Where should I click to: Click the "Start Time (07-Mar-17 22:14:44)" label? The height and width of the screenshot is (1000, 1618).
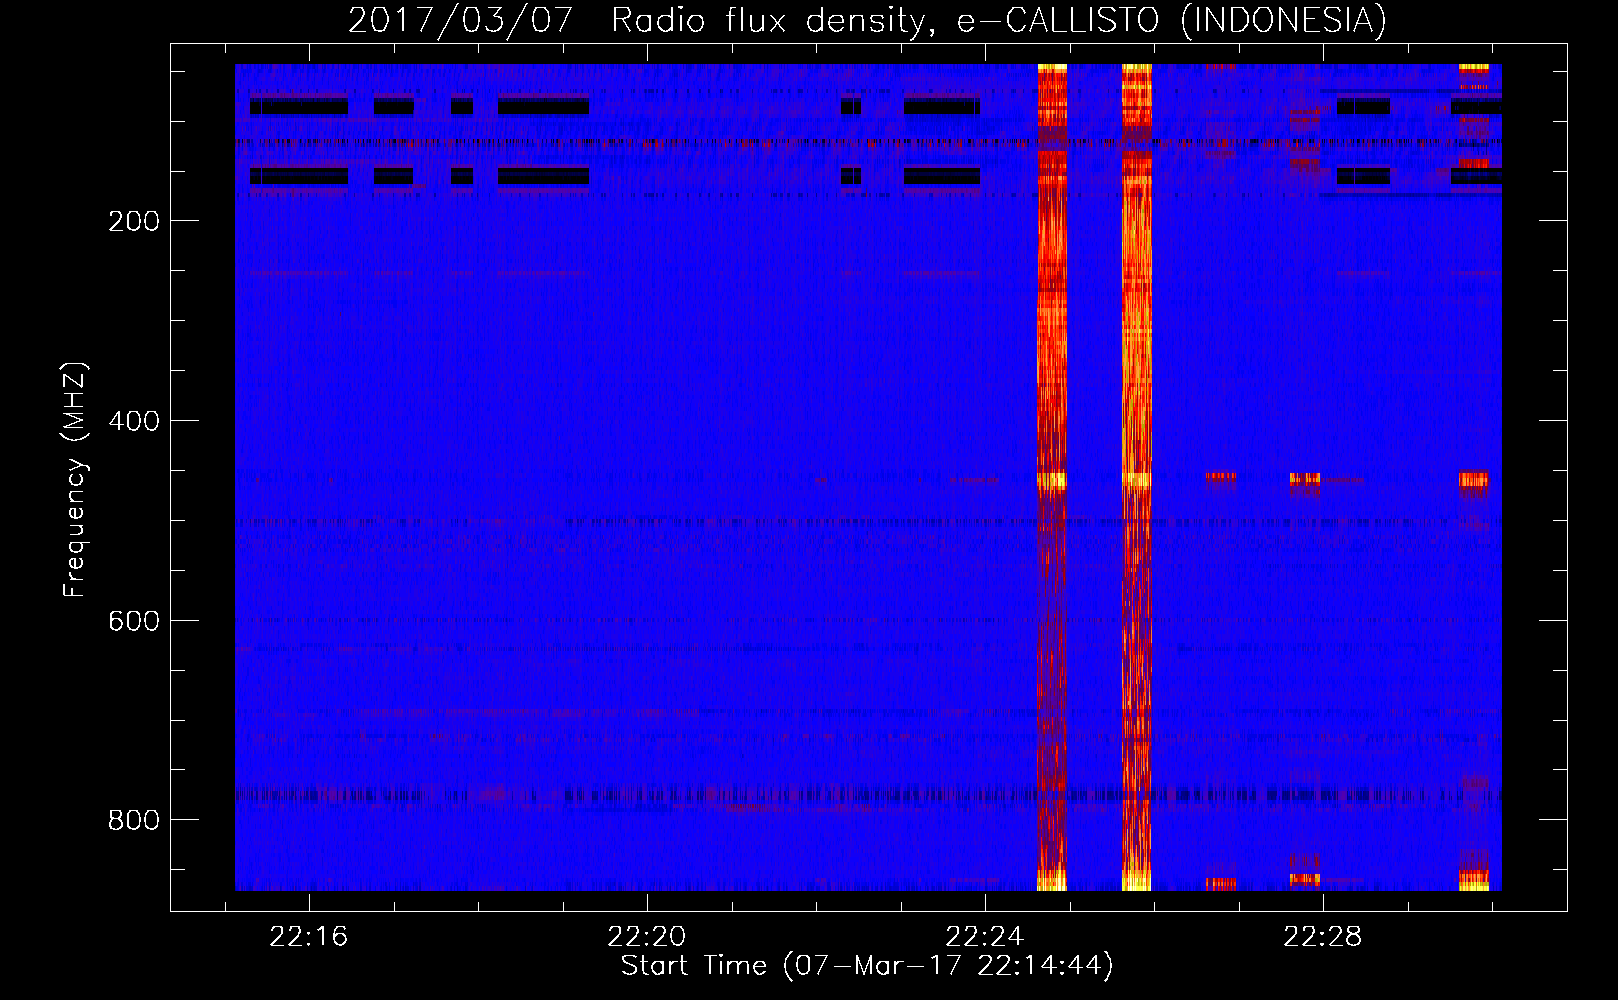[867, 966]
